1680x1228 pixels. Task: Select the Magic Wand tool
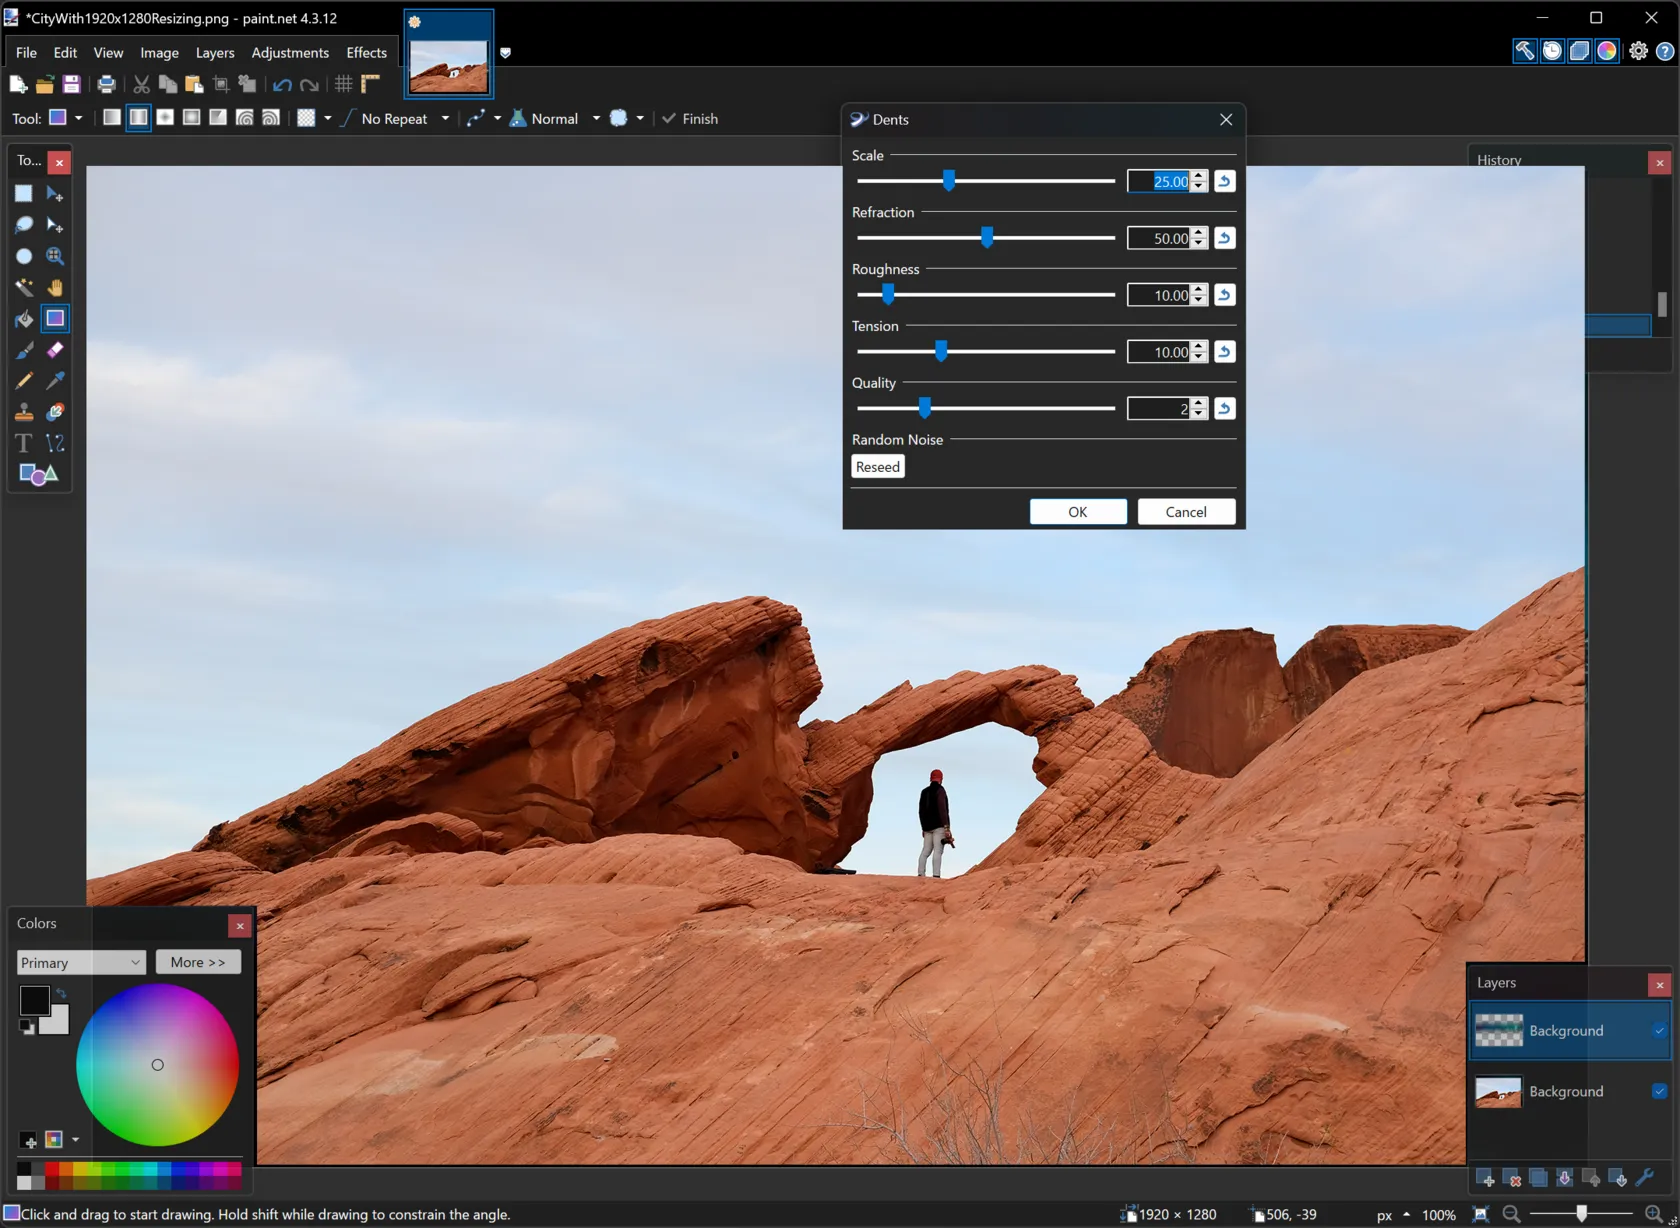(x=23, y=287)
